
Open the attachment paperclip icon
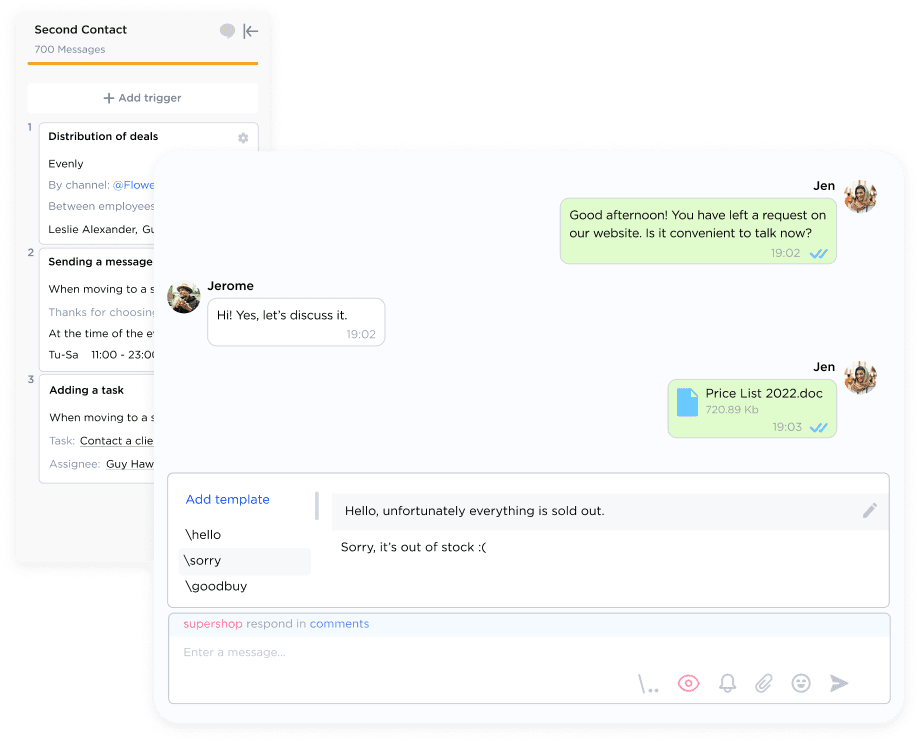764,683
